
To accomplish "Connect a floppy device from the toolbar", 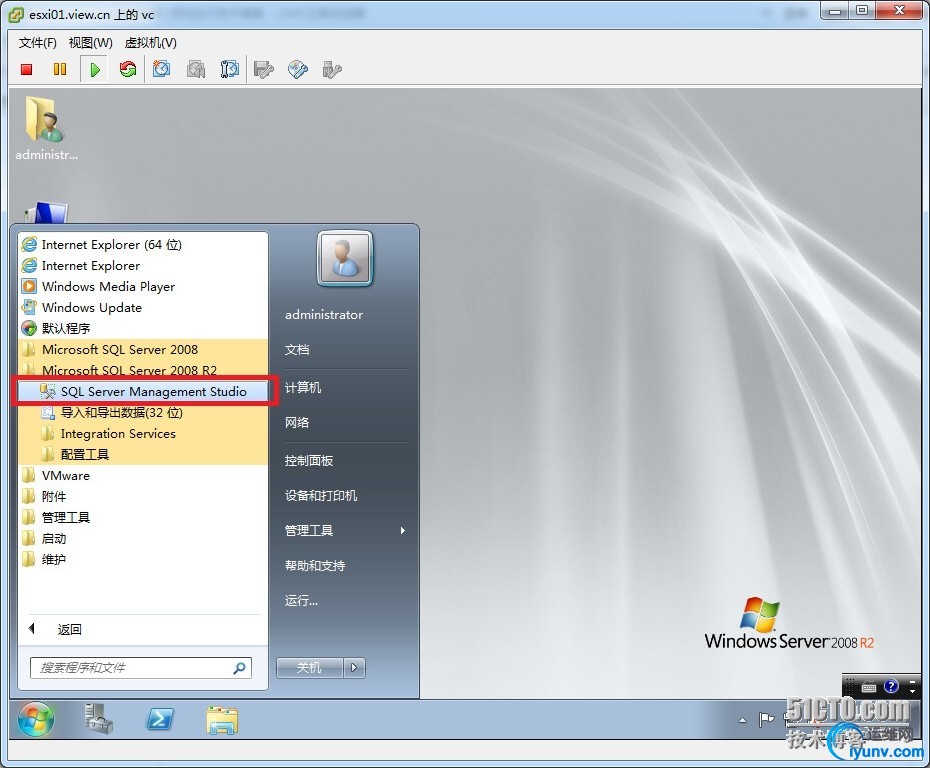I will pos(263,69).
